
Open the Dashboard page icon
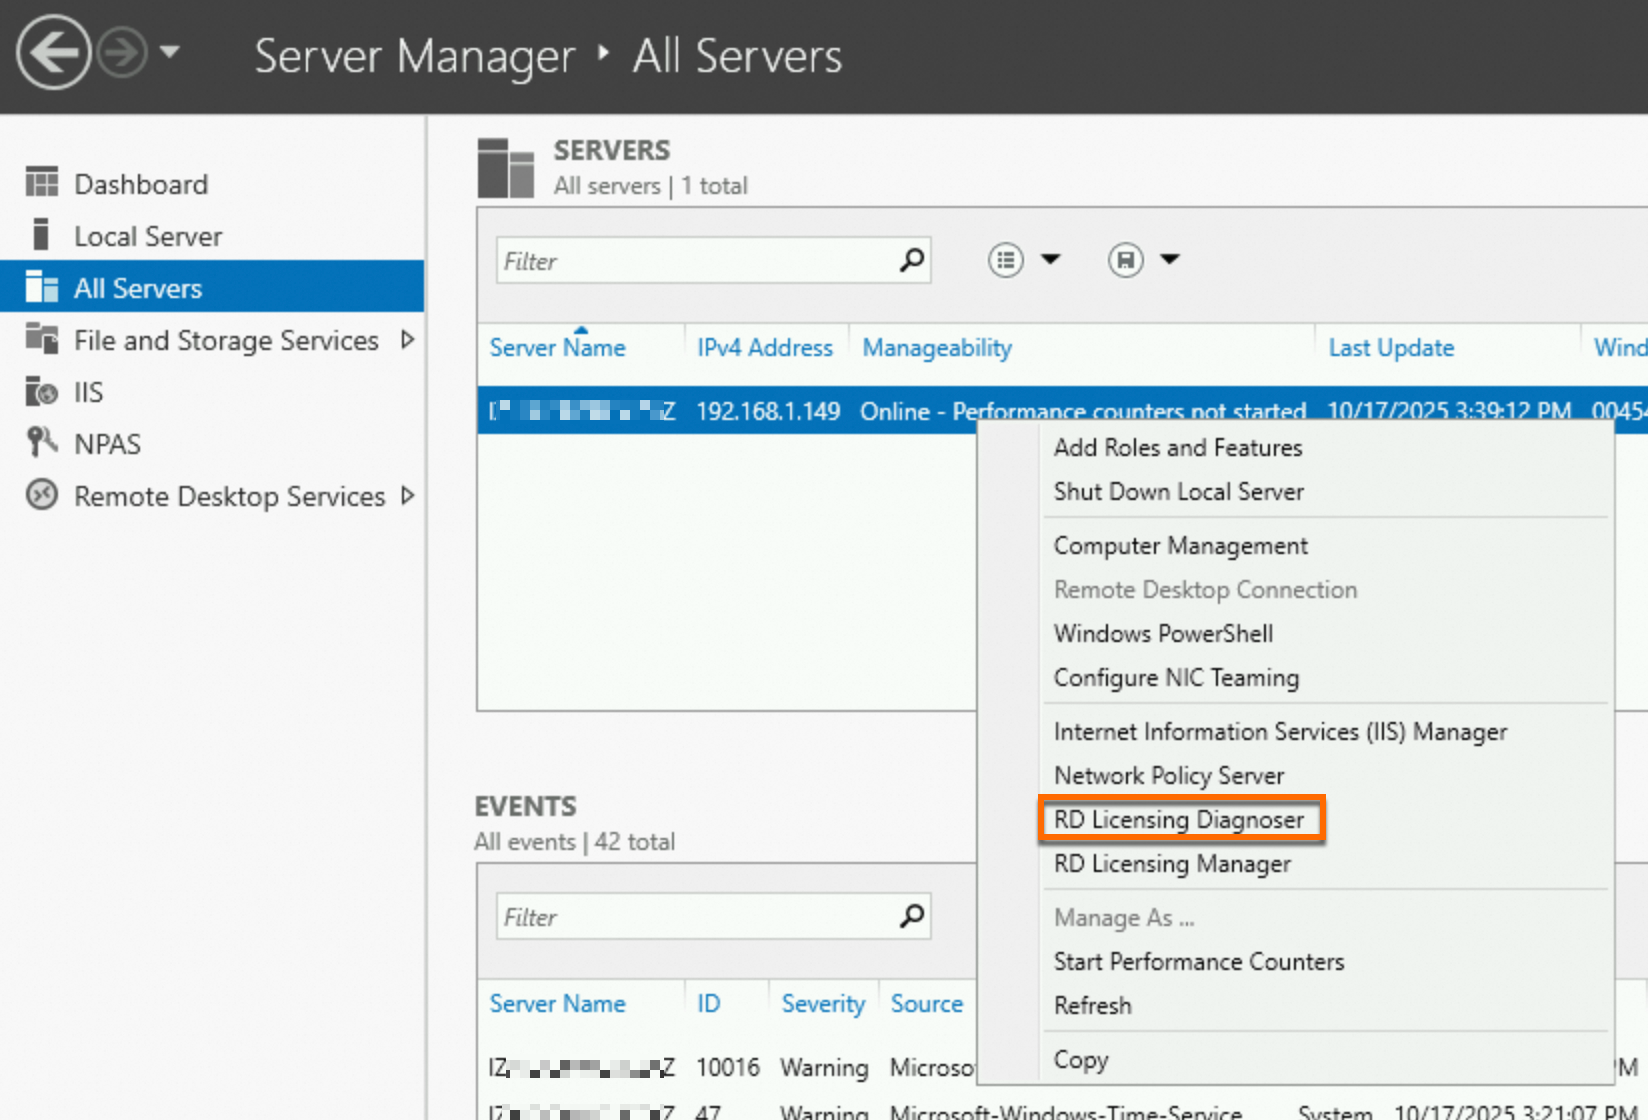point(42,183)
